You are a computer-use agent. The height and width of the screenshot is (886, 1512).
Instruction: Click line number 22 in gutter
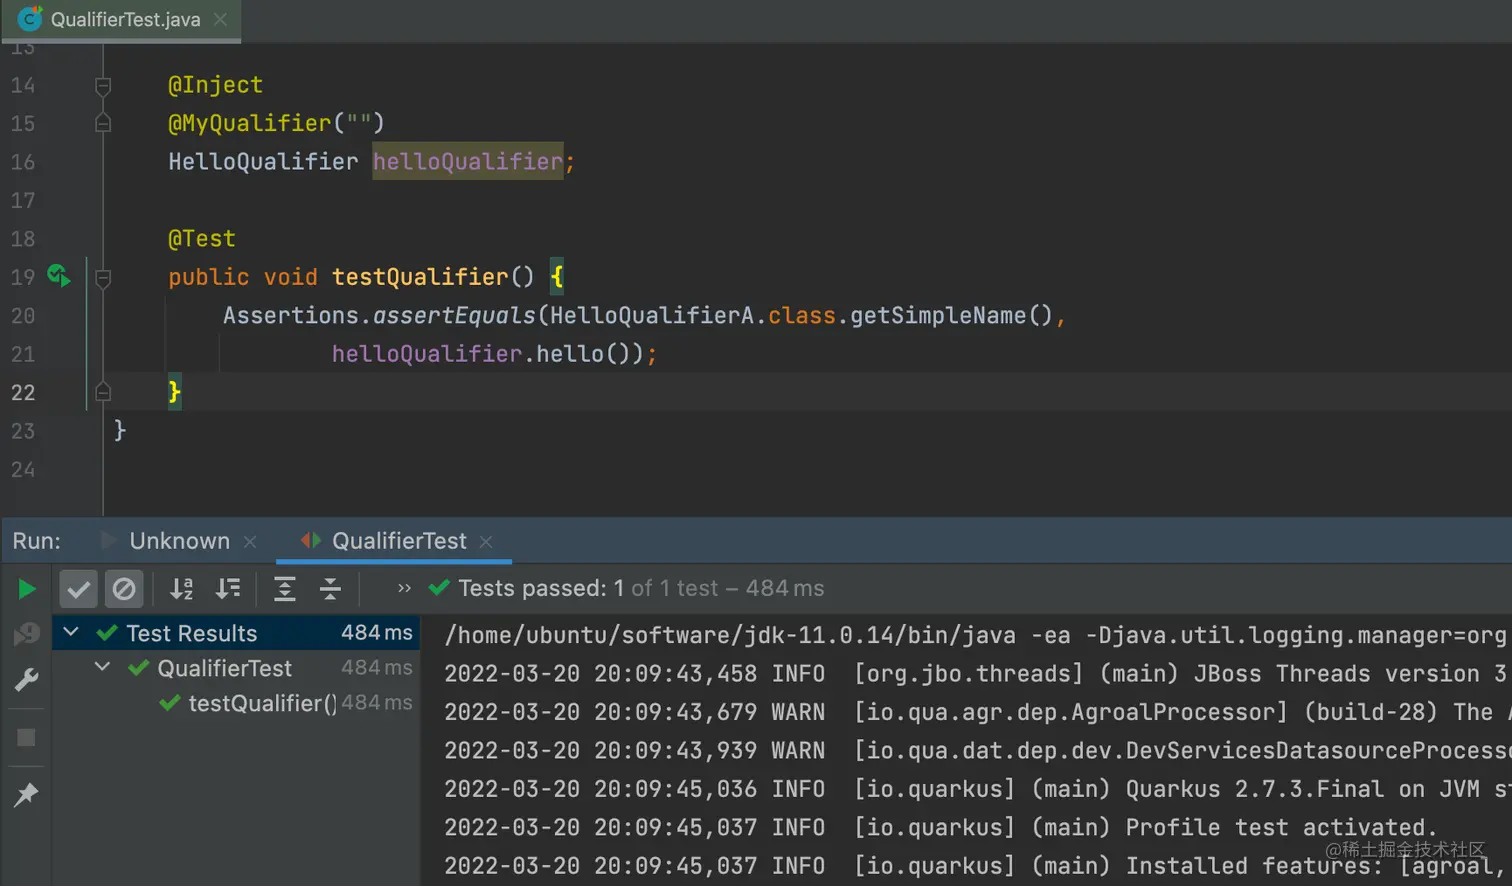point(23,393)
